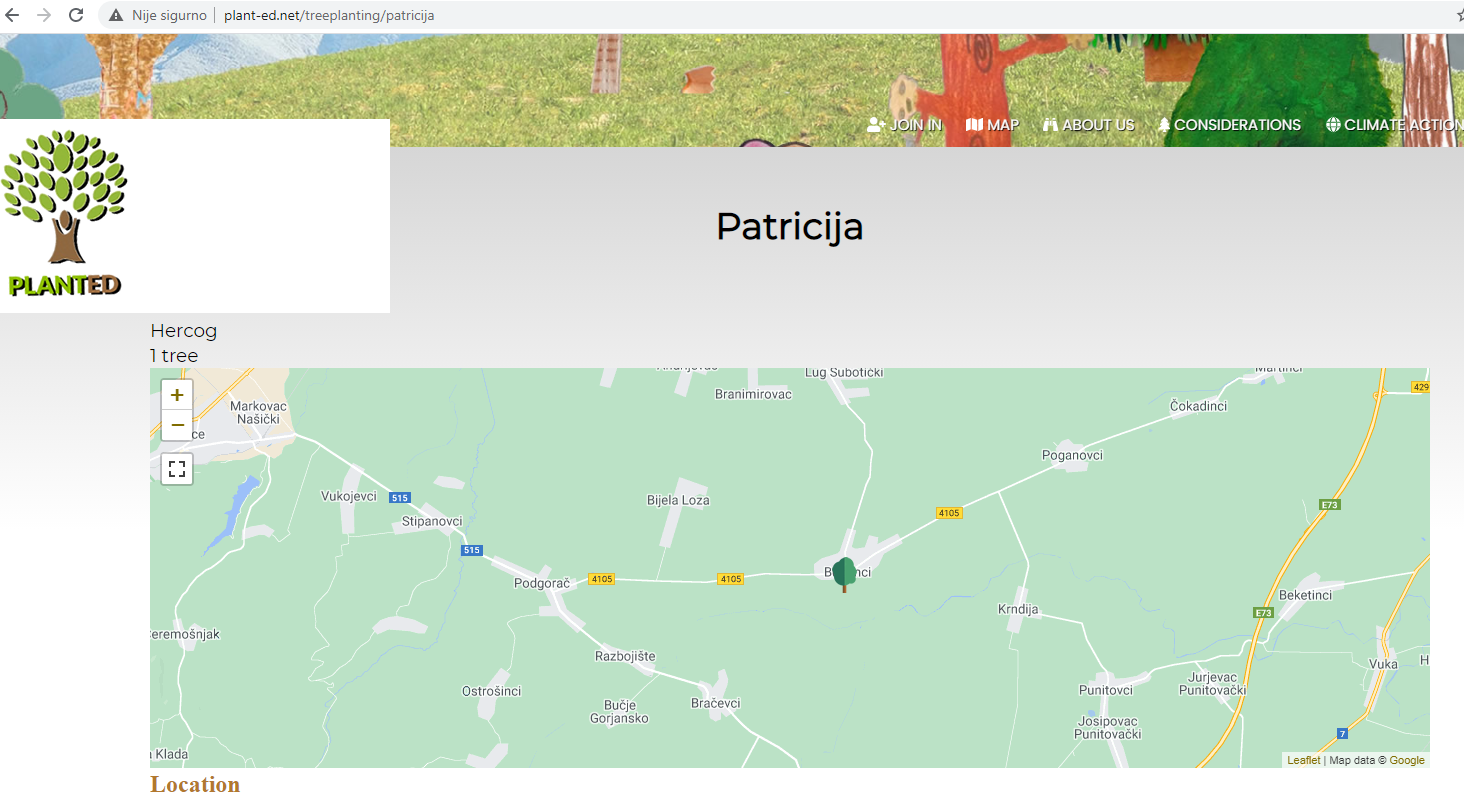Open the CONSIDERATIONS menu item
Image resolution: width=1464 pixels, height=799 pixels.
click(1229, 125)
